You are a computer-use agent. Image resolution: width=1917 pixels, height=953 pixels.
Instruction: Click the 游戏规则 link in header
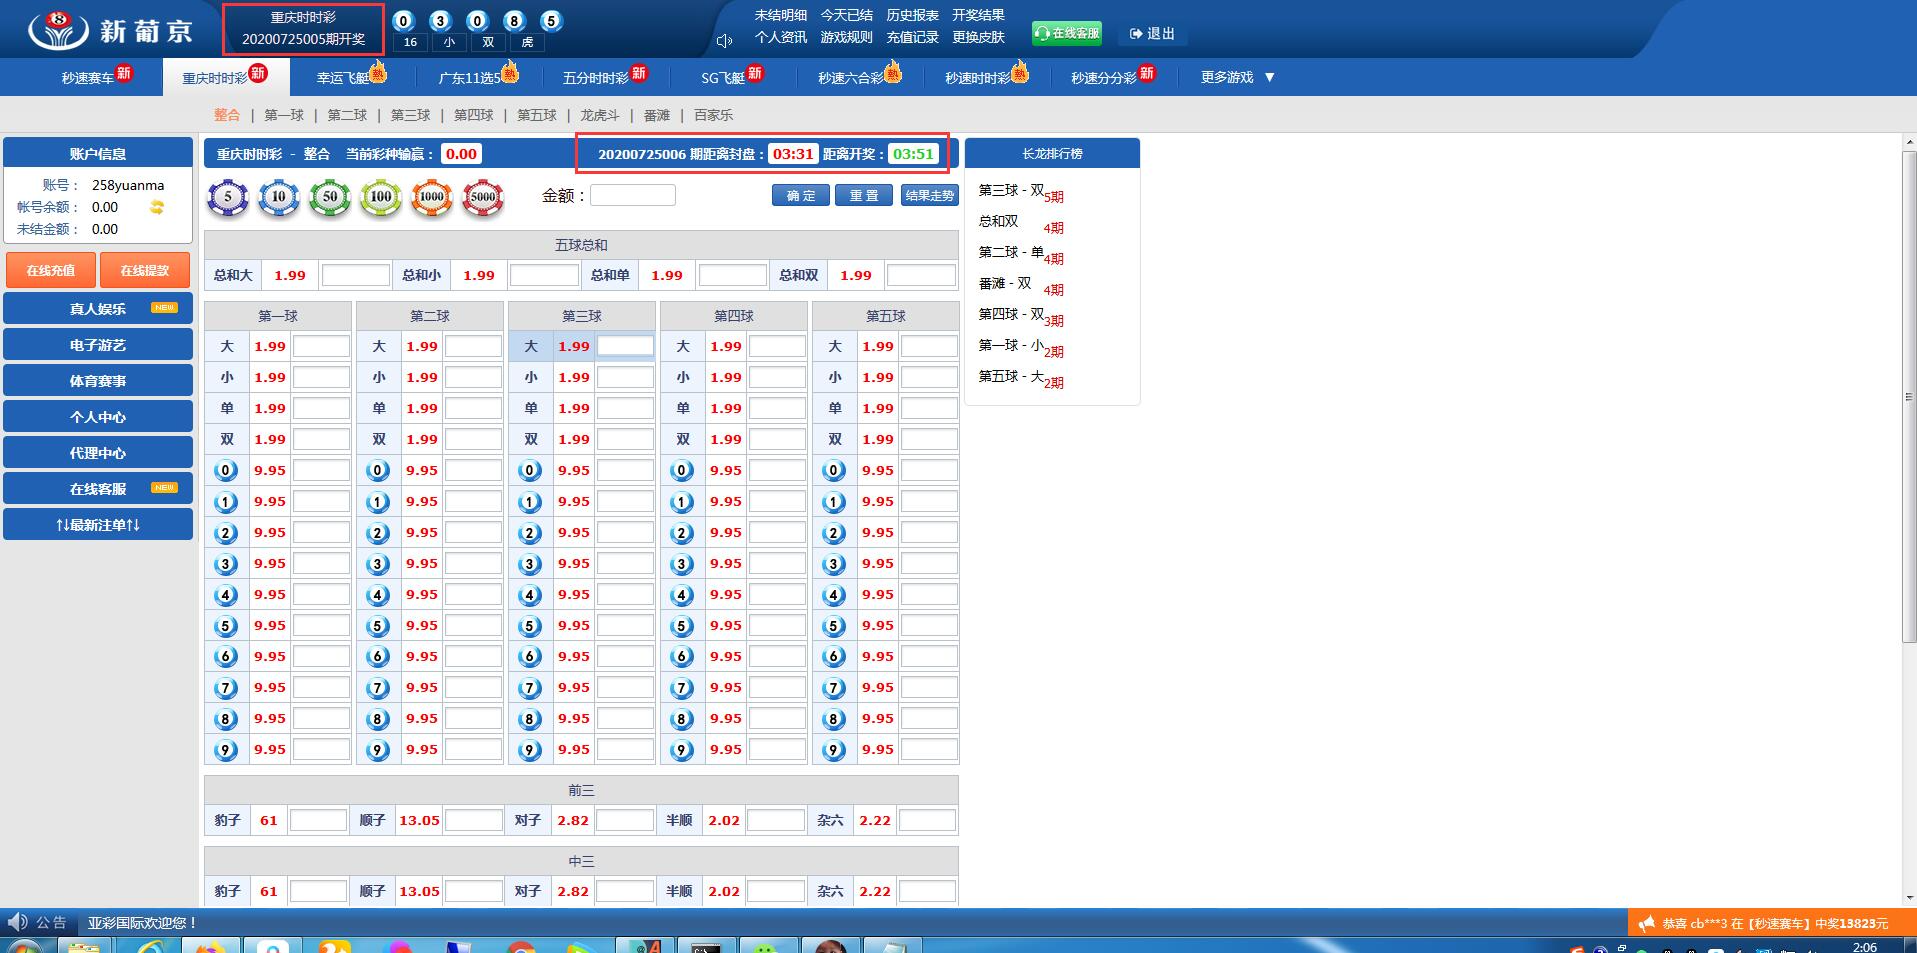pyautogui.click(x=846, y=37)
